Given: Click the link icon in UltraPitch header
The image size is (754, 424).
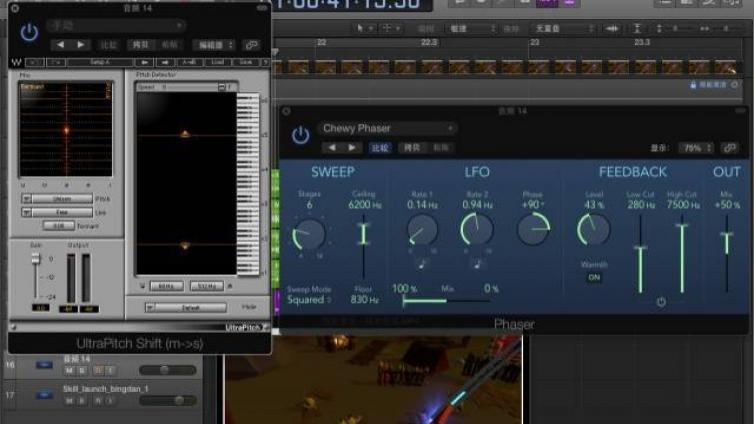Looking at the screenshot, I should pos(251,45).
